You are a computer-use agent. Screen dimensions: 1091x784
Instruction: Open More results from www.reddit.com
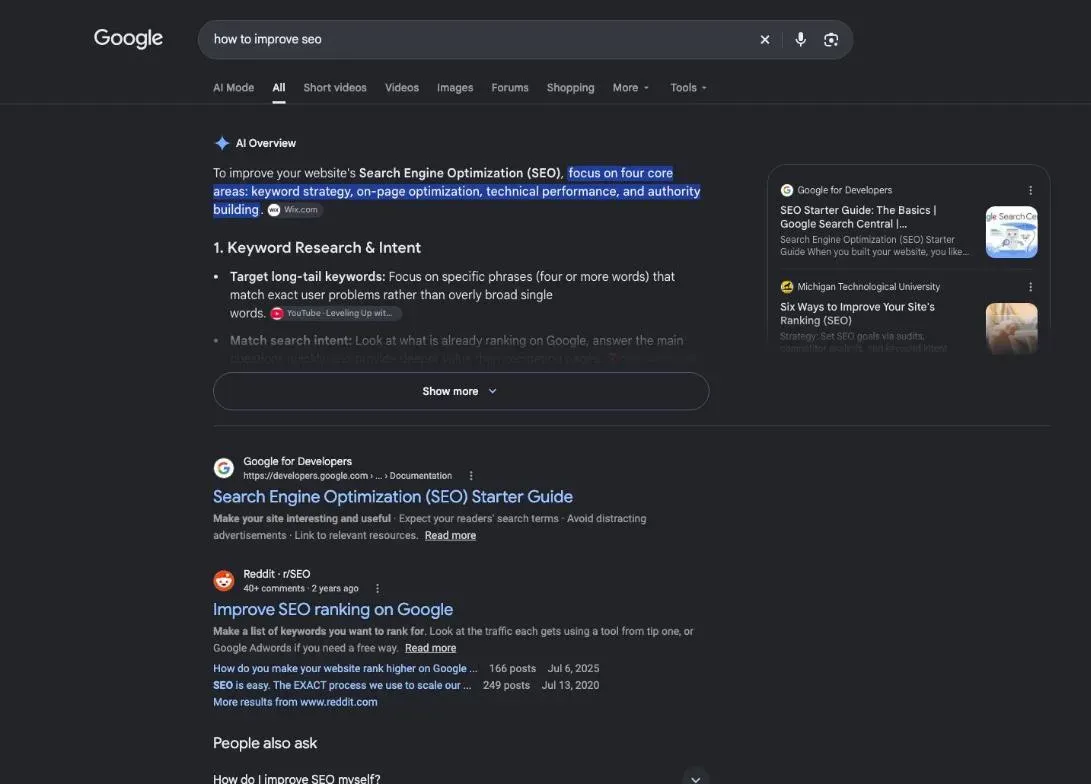click(295, 702)
